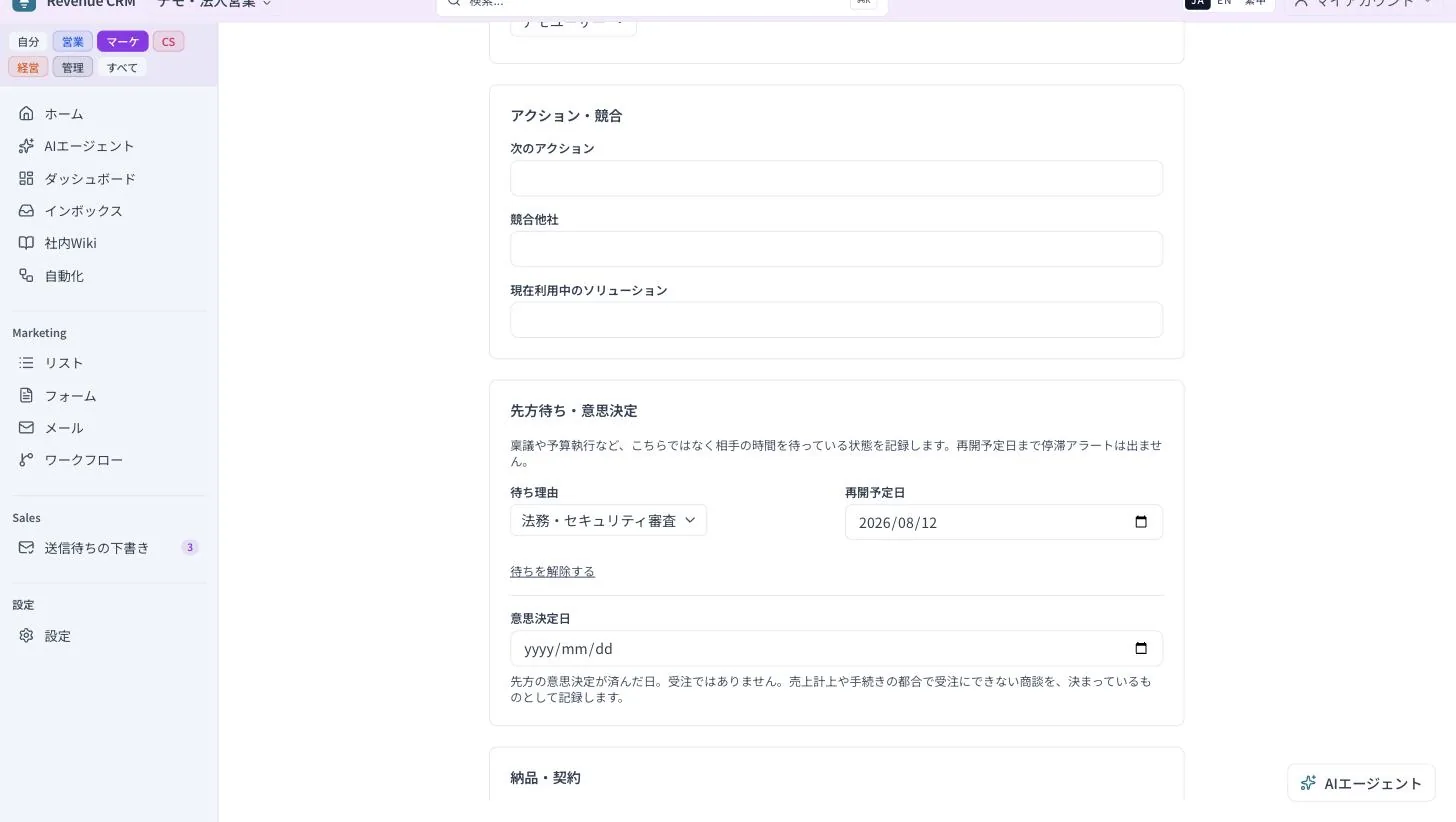Open 送信待ちの下書き in the sidebar

[x=108, y=548]
